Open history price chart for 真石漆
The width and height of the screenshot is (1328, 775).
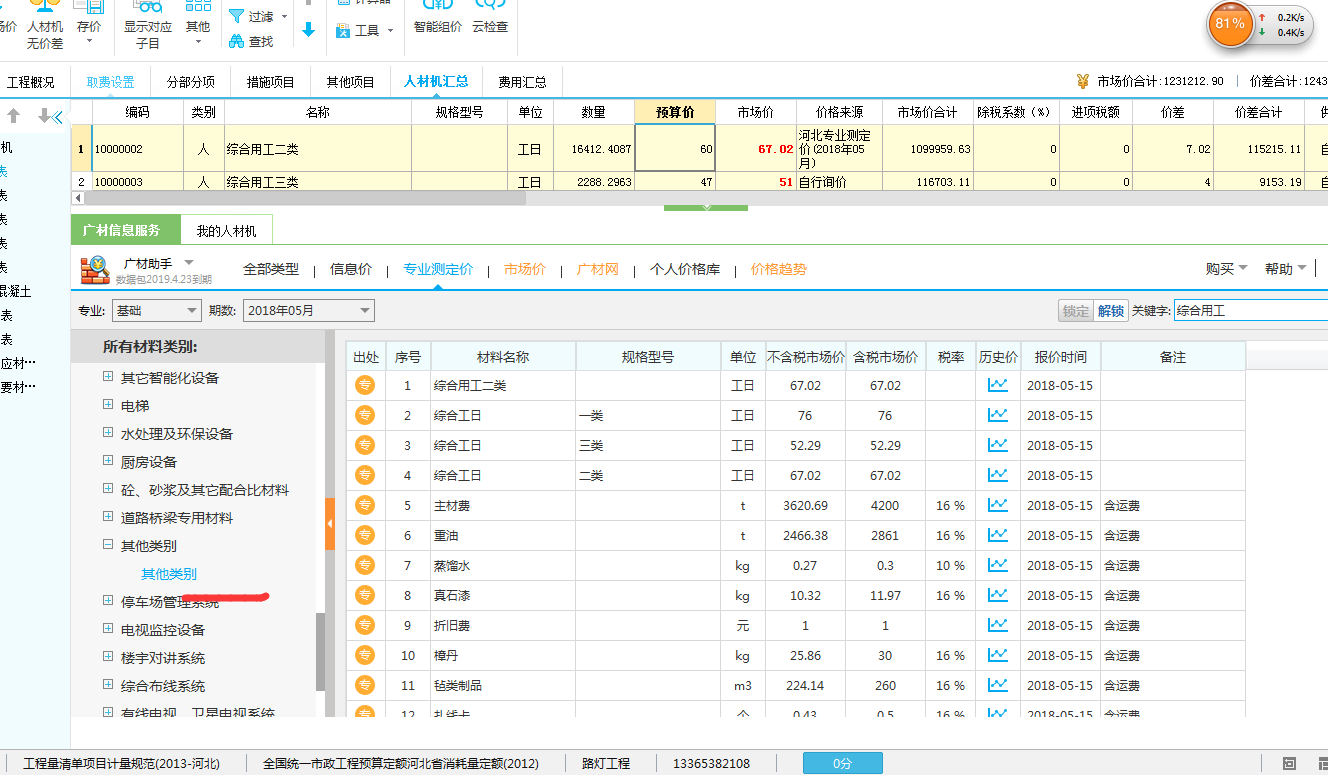(x=997, y=595)
